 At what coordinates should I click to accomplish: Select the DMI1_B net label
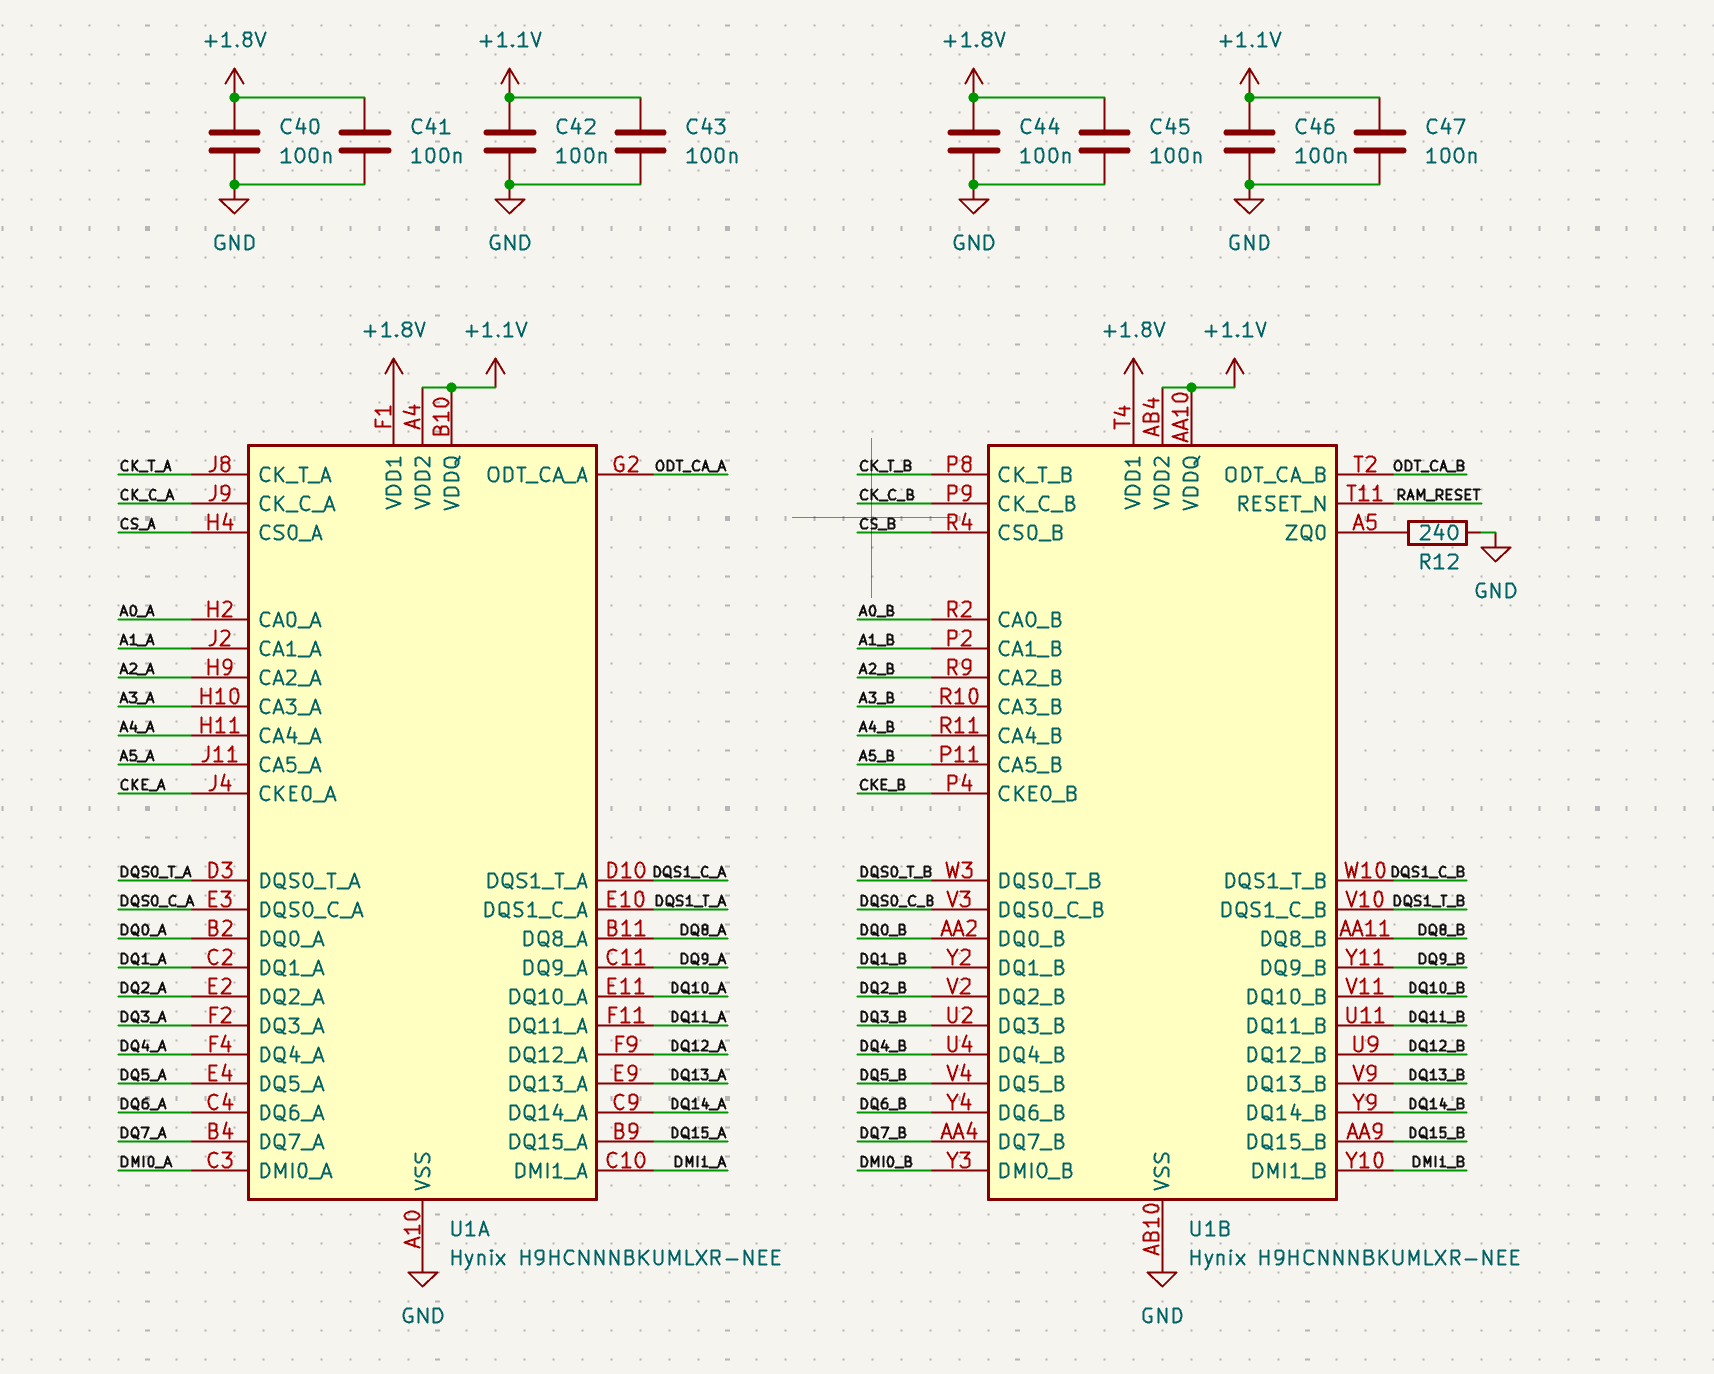pos(1437,1162)
